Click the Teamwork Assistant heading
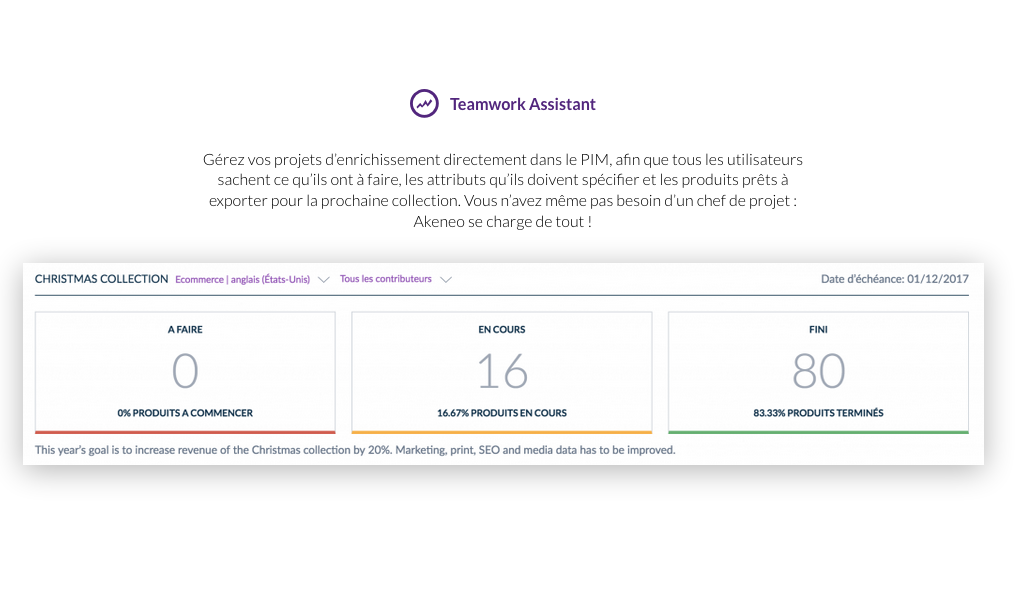The height and width of the screenshot is (609, 1020). tap(522, 104)
